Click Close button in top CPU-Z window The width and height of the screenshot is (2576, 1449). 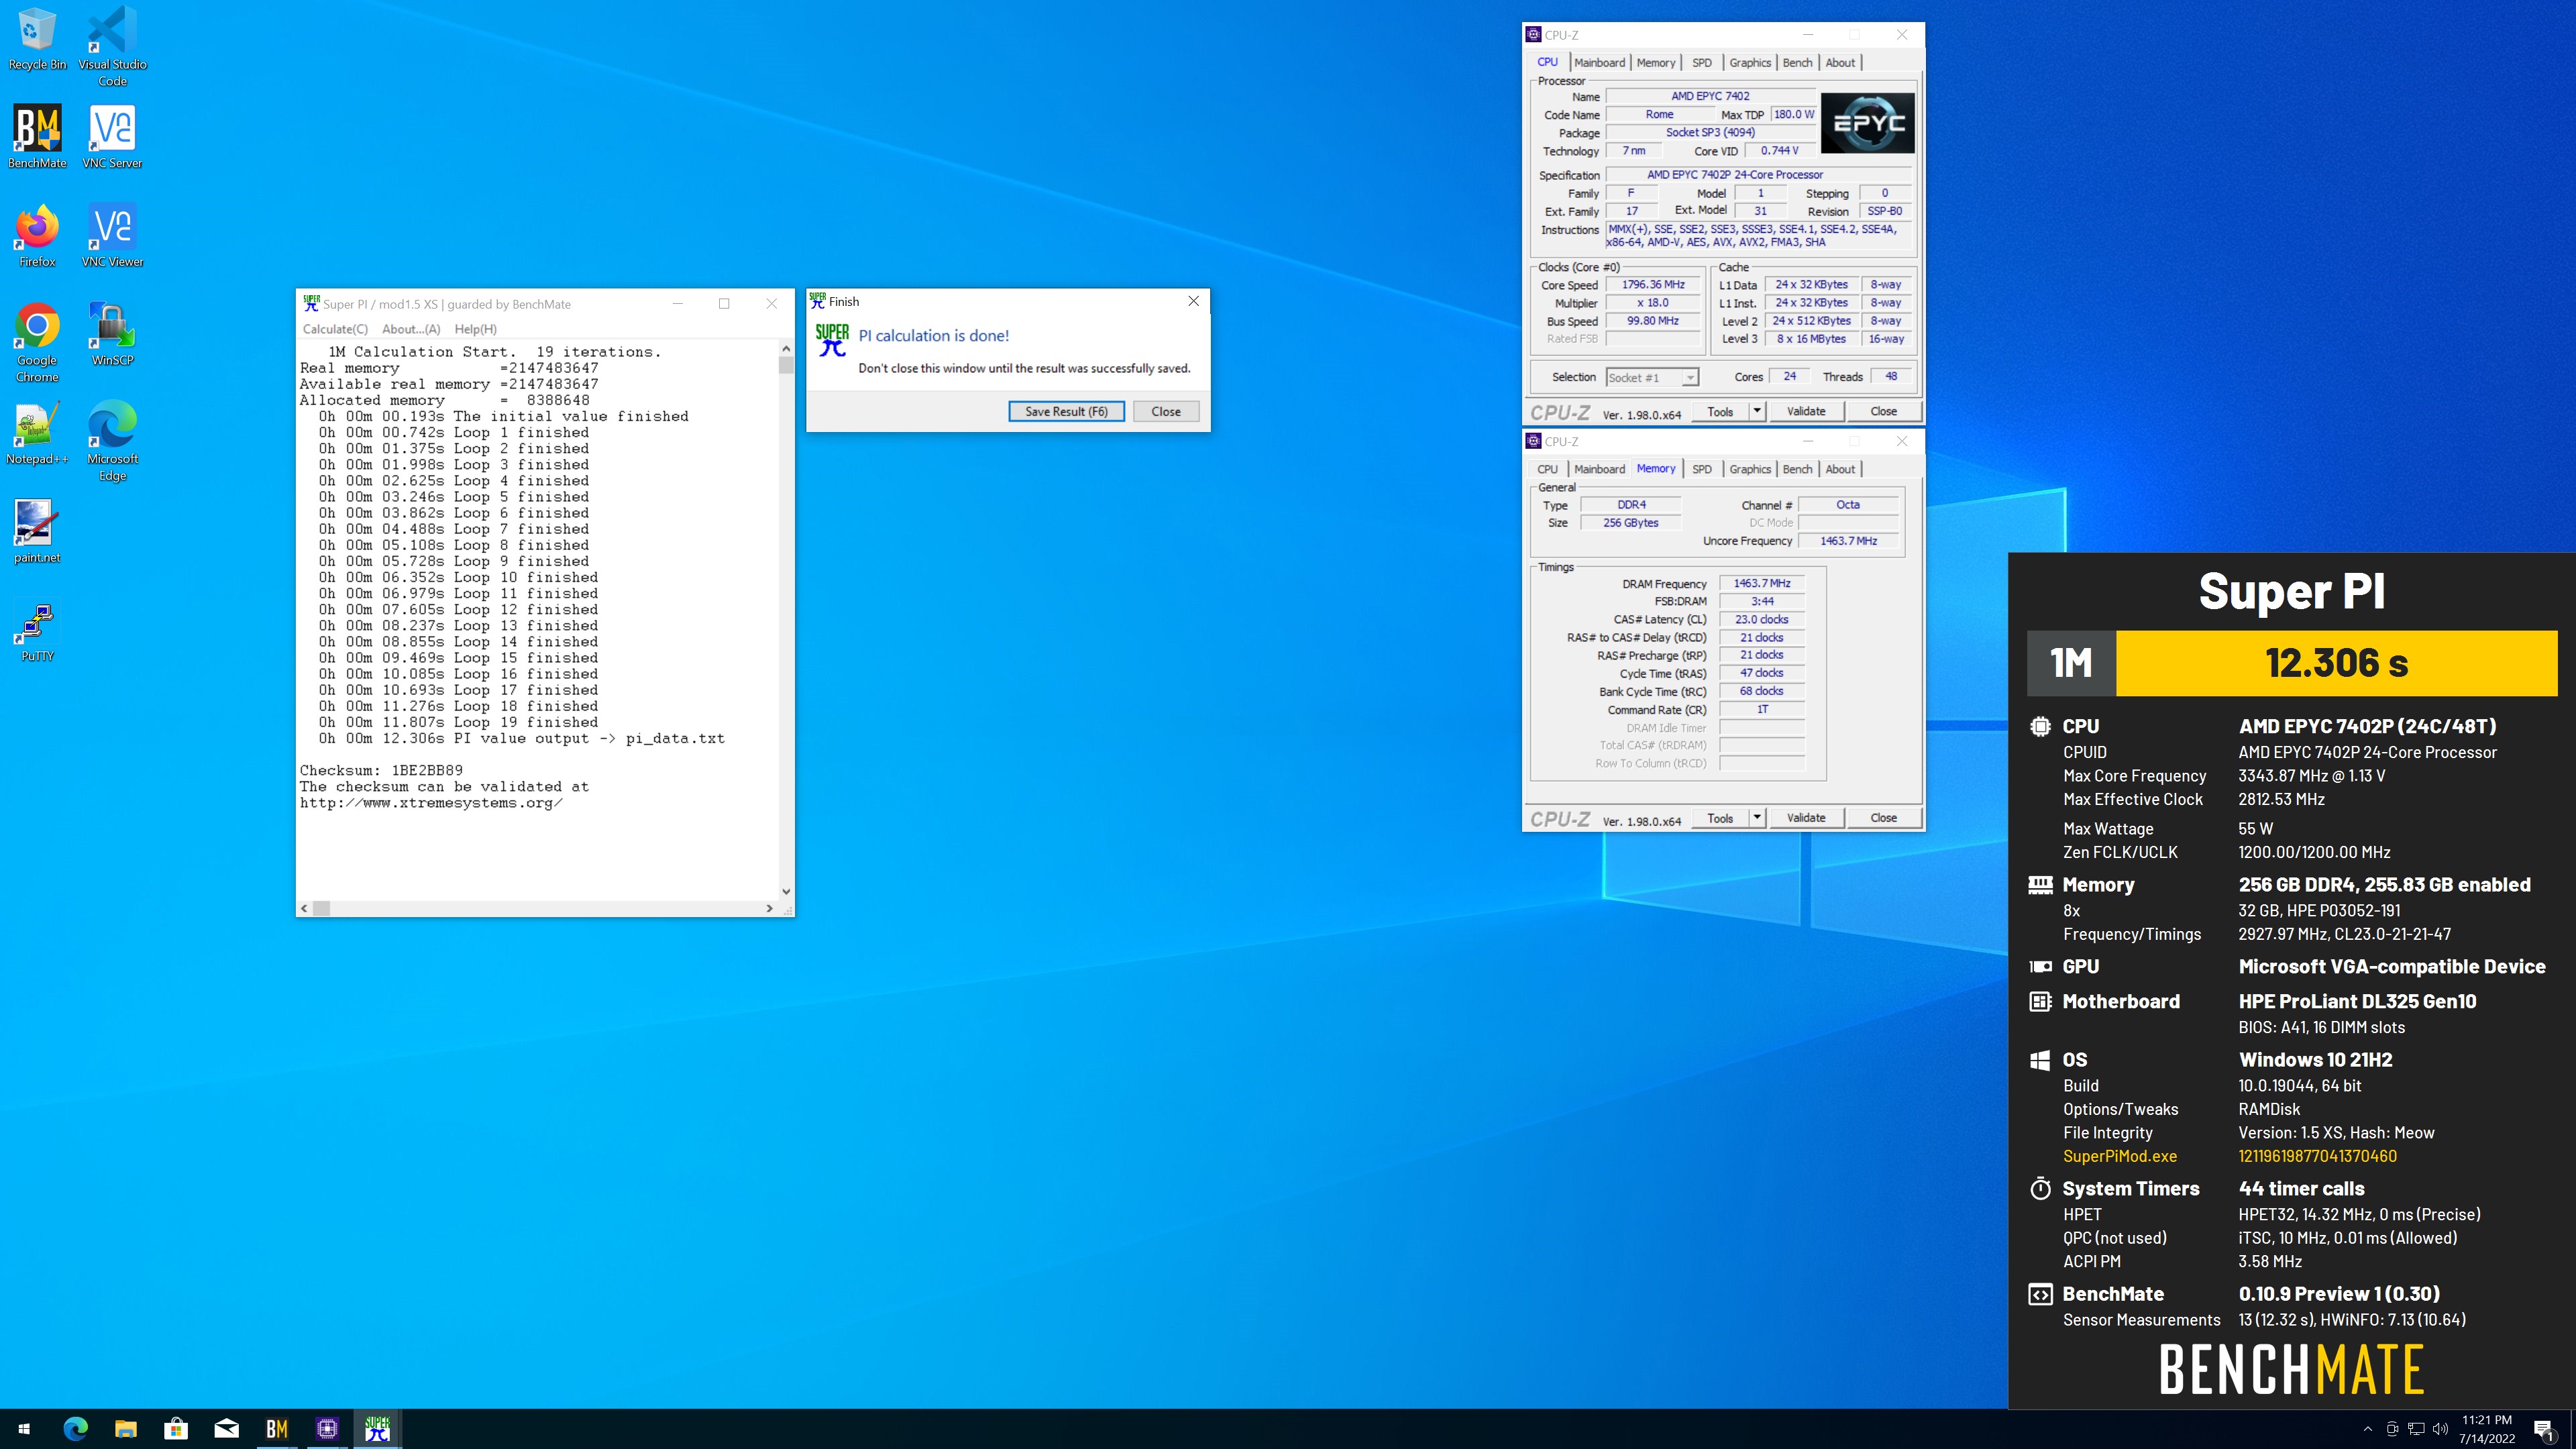1883,411
